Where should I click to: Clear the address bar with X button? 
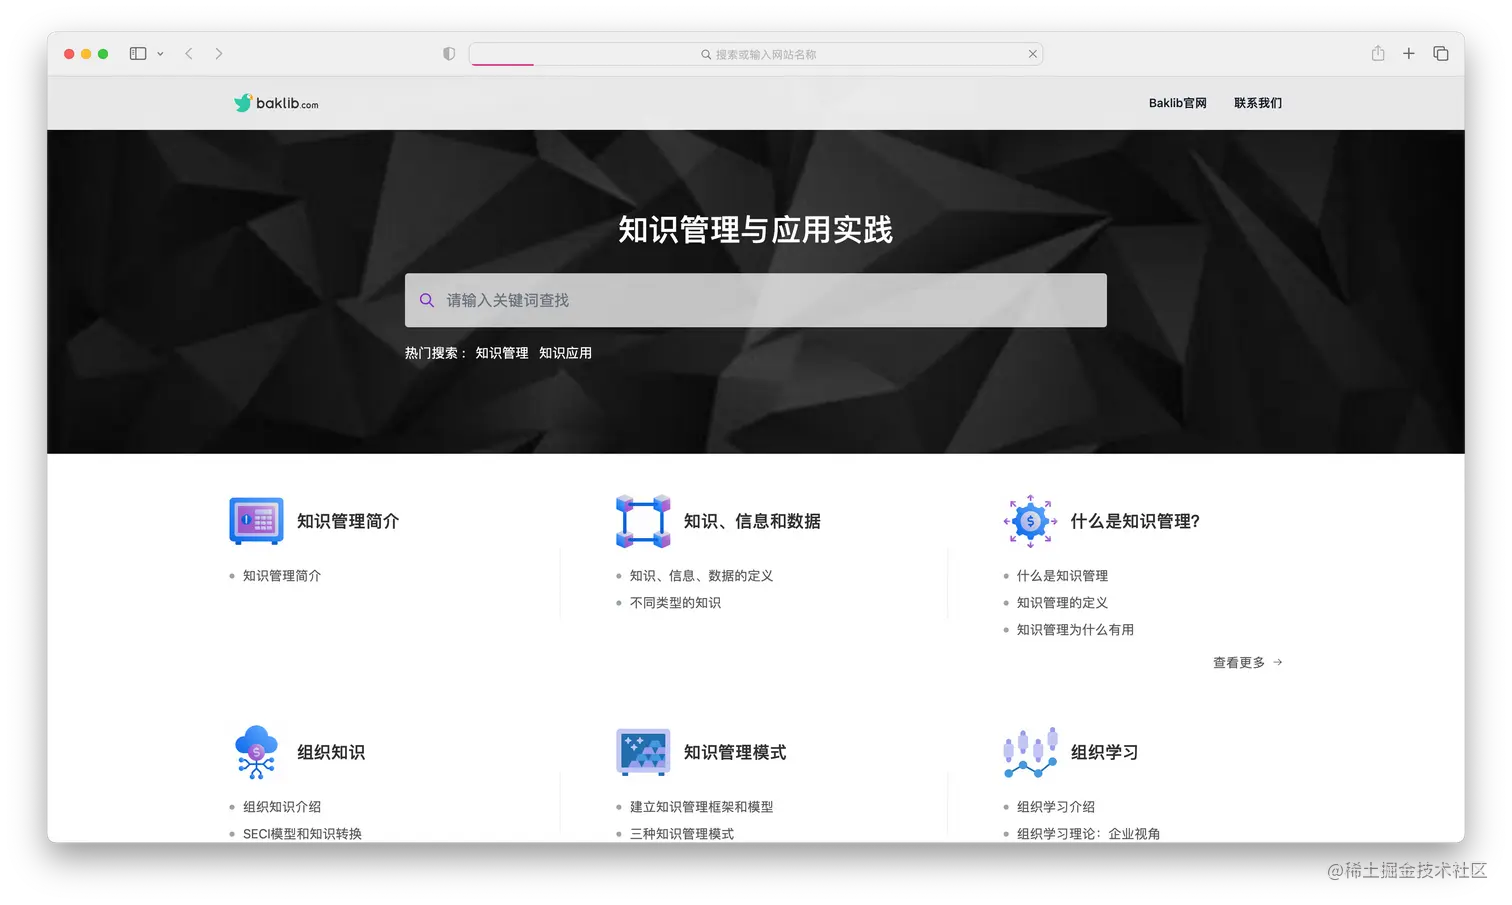coord(1033,54)
